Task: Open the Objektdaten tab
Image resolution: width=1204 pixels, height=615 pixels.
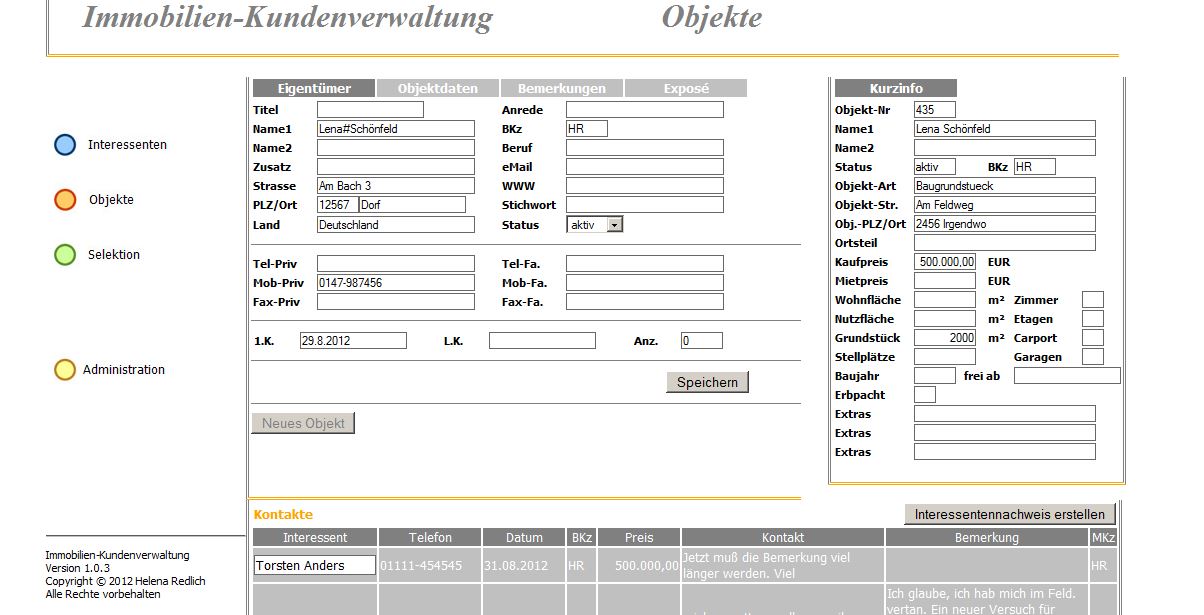Action: click(437, 87)
